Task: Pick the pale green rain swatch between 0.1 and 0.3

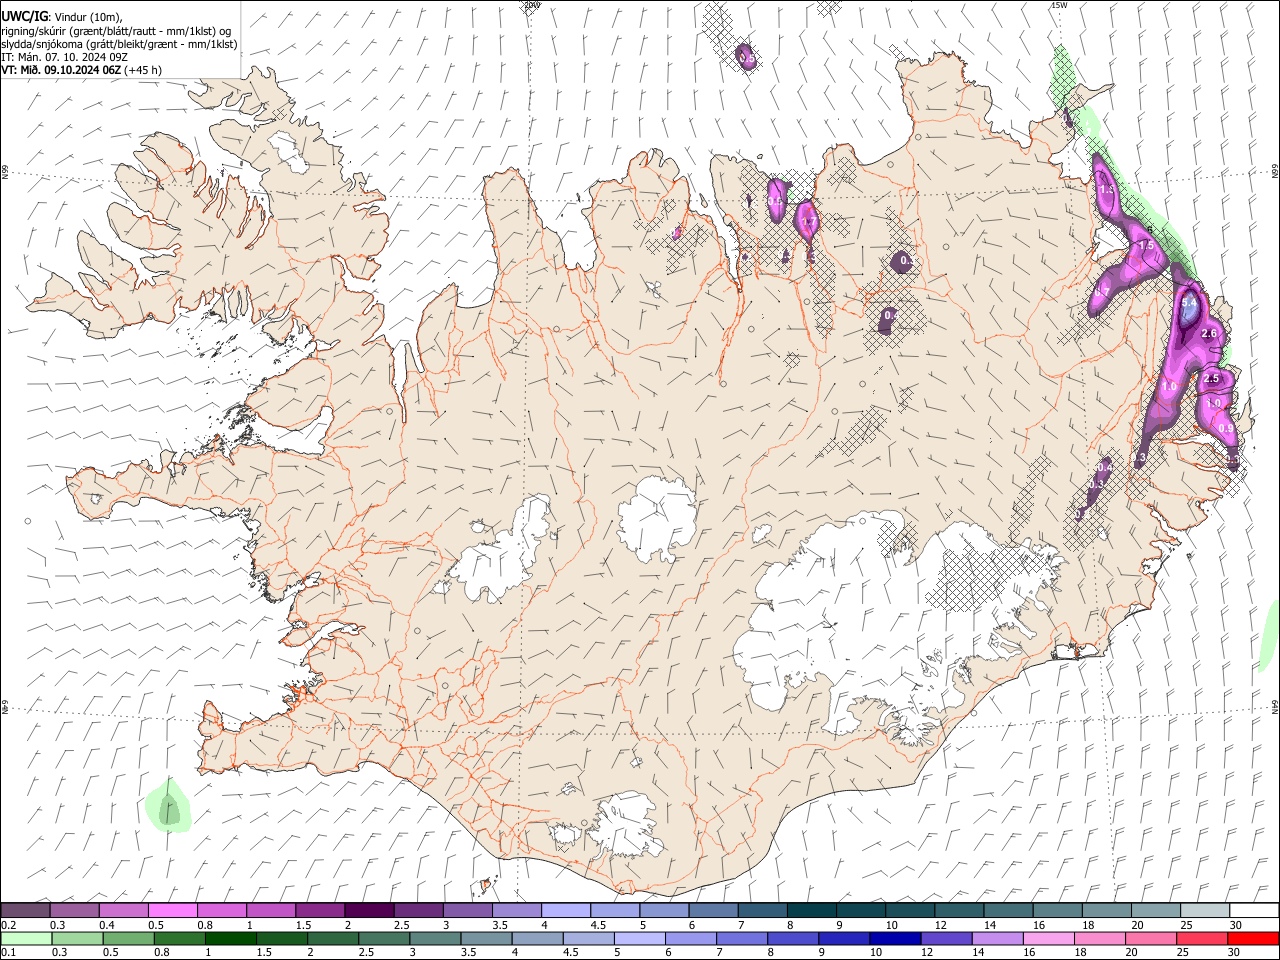Action: click(26, 938)
